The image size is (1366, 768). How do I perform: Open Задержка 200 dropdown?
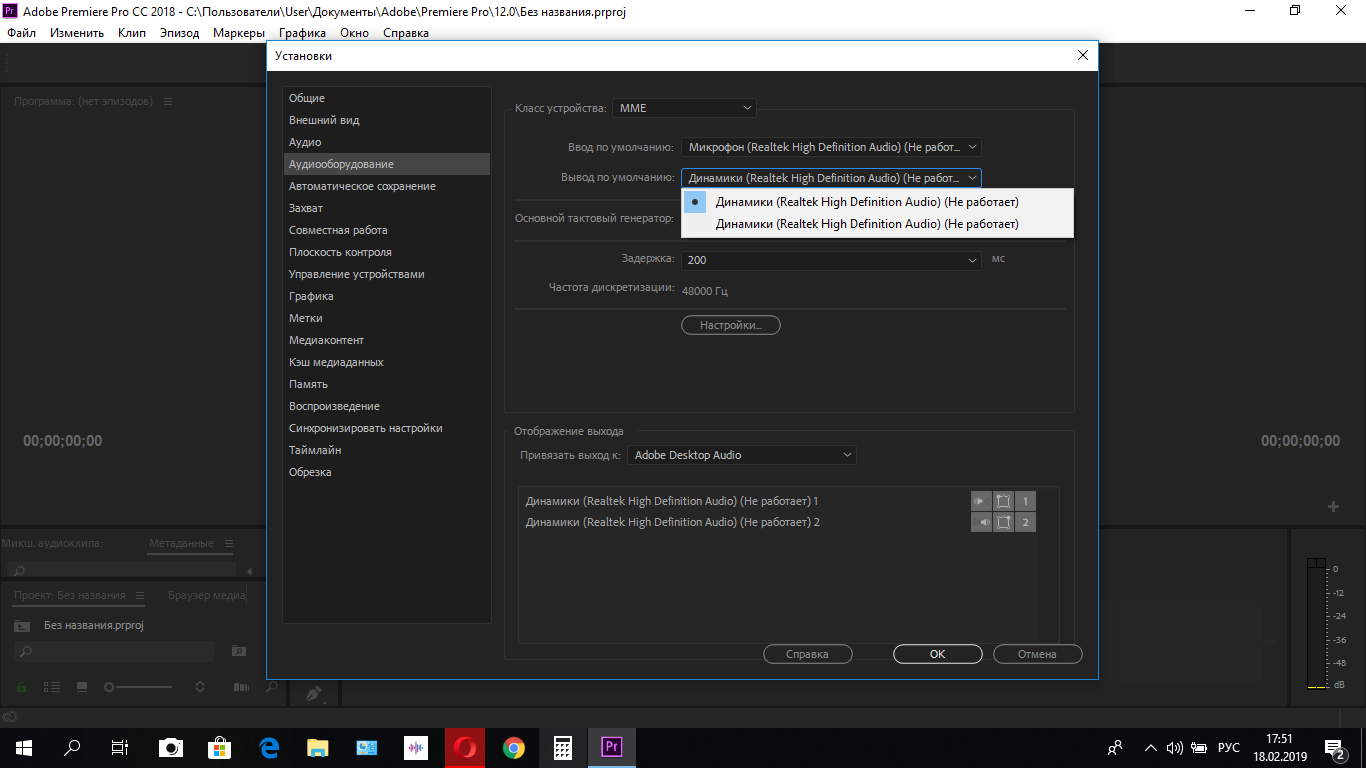832,260
